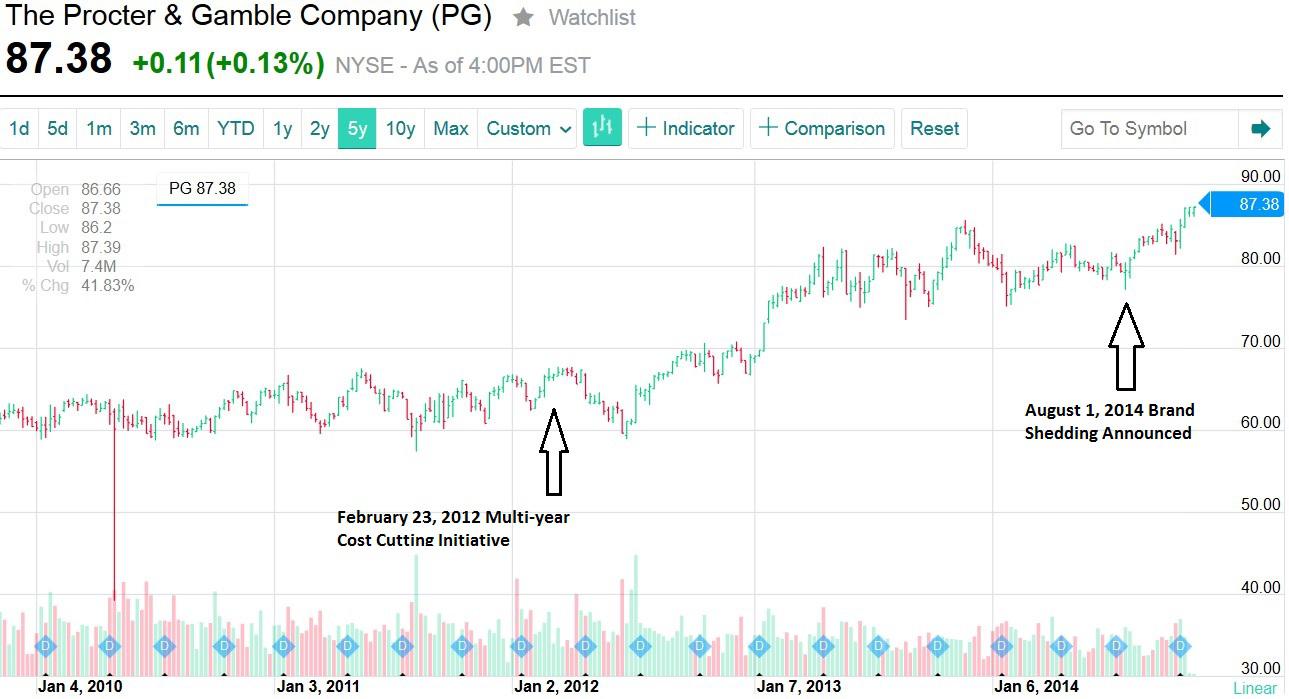
Task: Click inside the Go To Symbol field
Action: tap(1140, 128)
